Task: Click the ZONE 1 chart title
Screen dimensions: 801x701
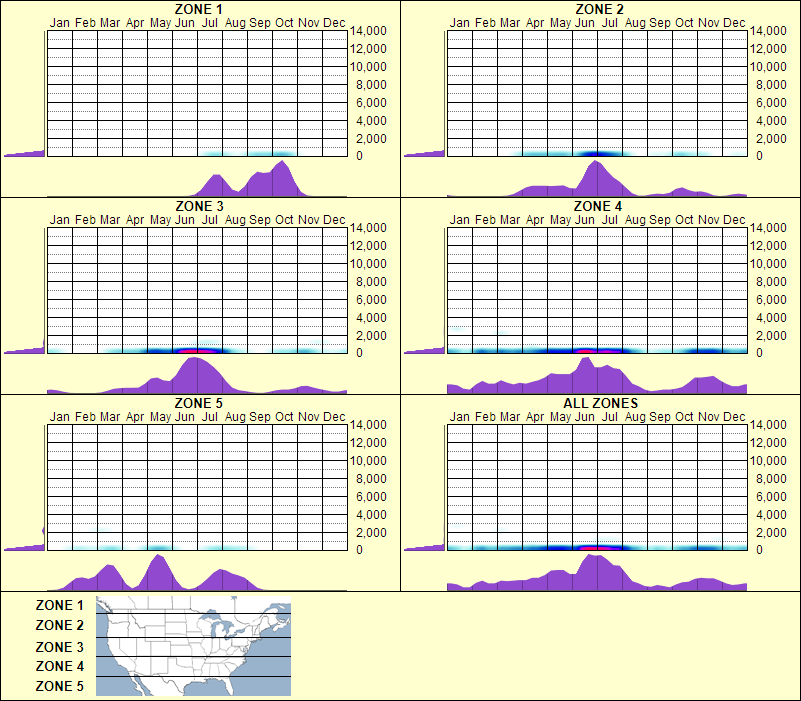Action: 199,9
